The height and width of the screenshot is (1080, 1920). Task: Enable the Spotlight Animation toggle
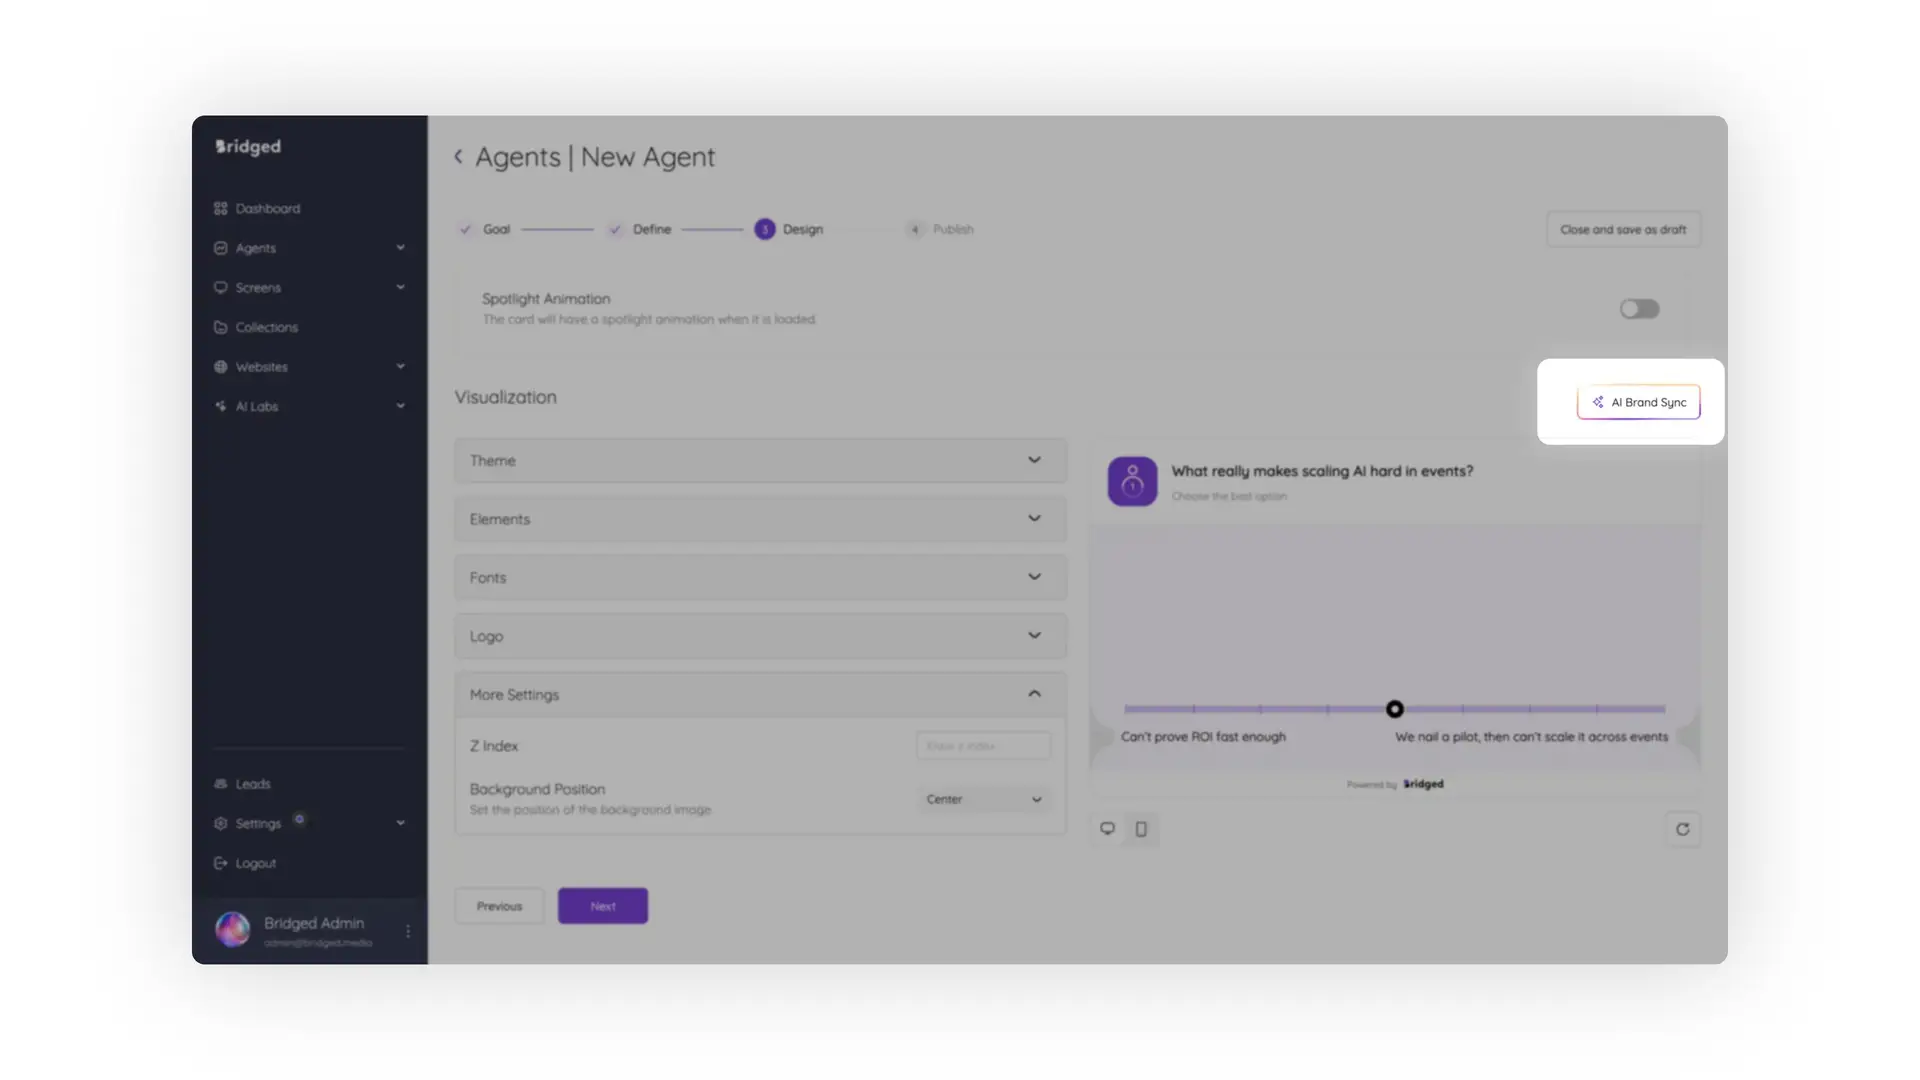click(x=1638, y=308)
